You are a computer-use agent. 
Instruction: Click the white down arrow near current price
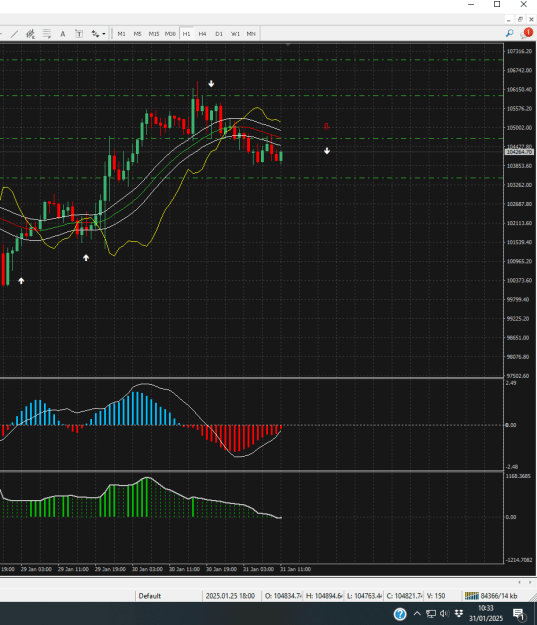327,151
